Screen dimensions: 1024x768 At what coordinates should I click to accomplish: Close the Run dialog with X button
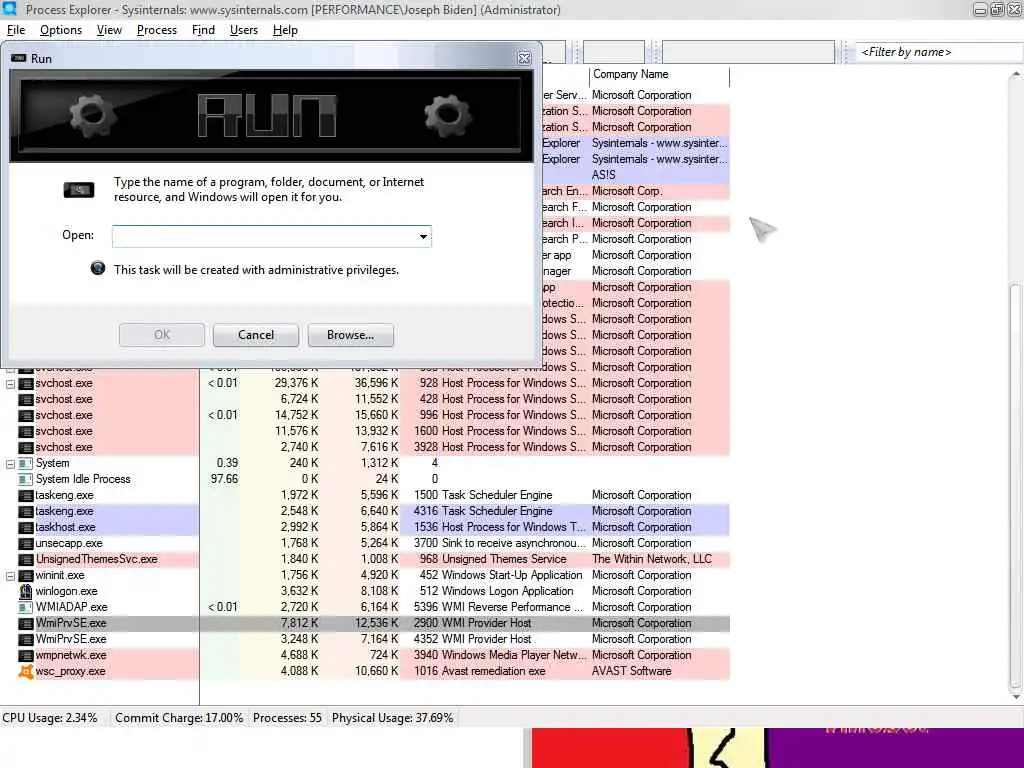click(524, 58)
